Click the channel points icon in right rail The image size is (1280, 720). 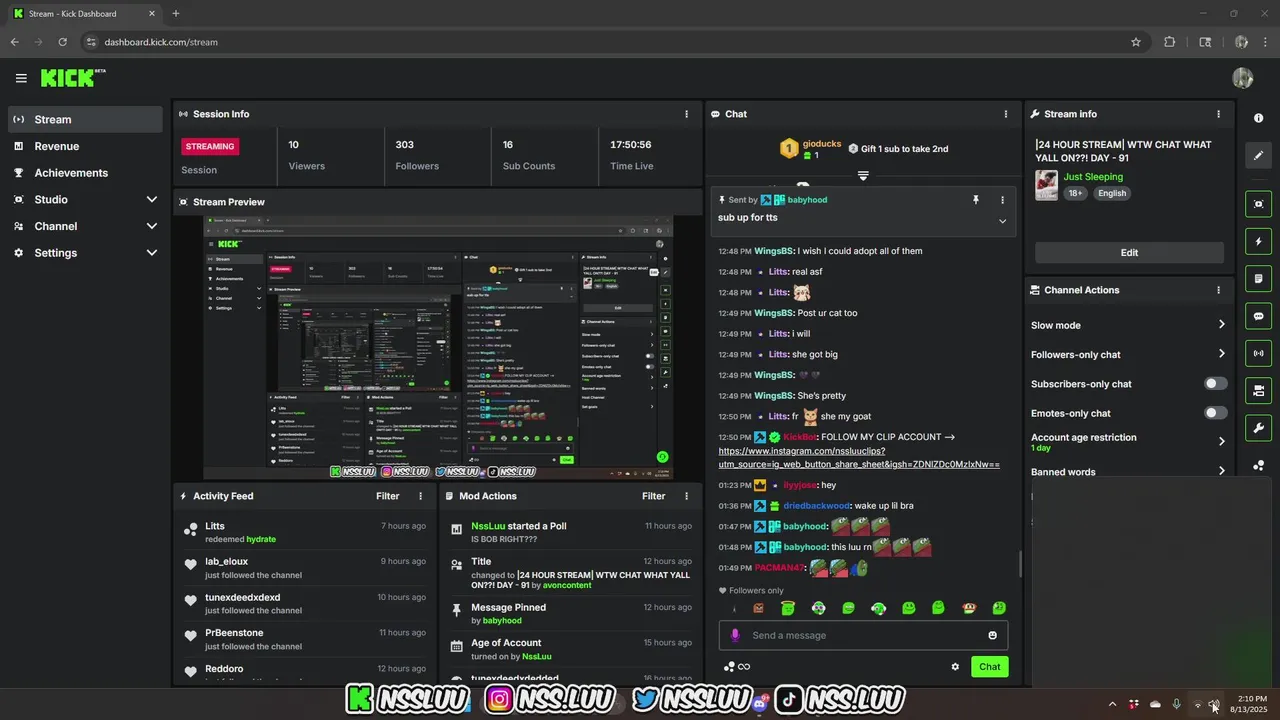(x=1258, y=465)
